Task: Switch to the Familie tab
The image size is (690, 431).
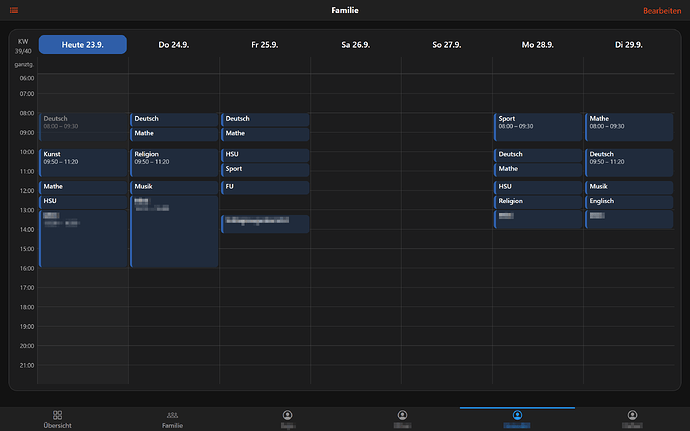Action: point(172,419)
